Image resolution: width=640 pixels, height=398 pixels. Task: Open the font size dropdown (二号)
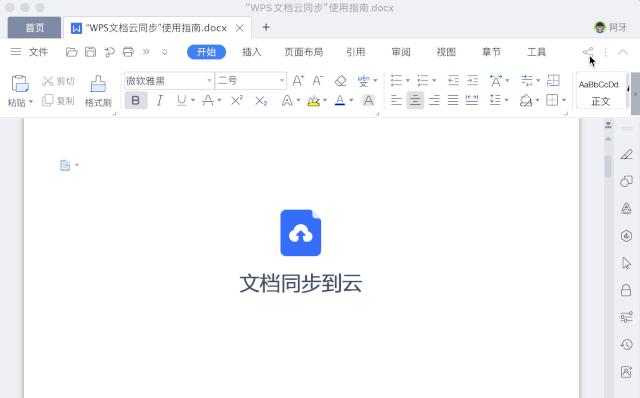pyautogui.click(x=282, y=80)
